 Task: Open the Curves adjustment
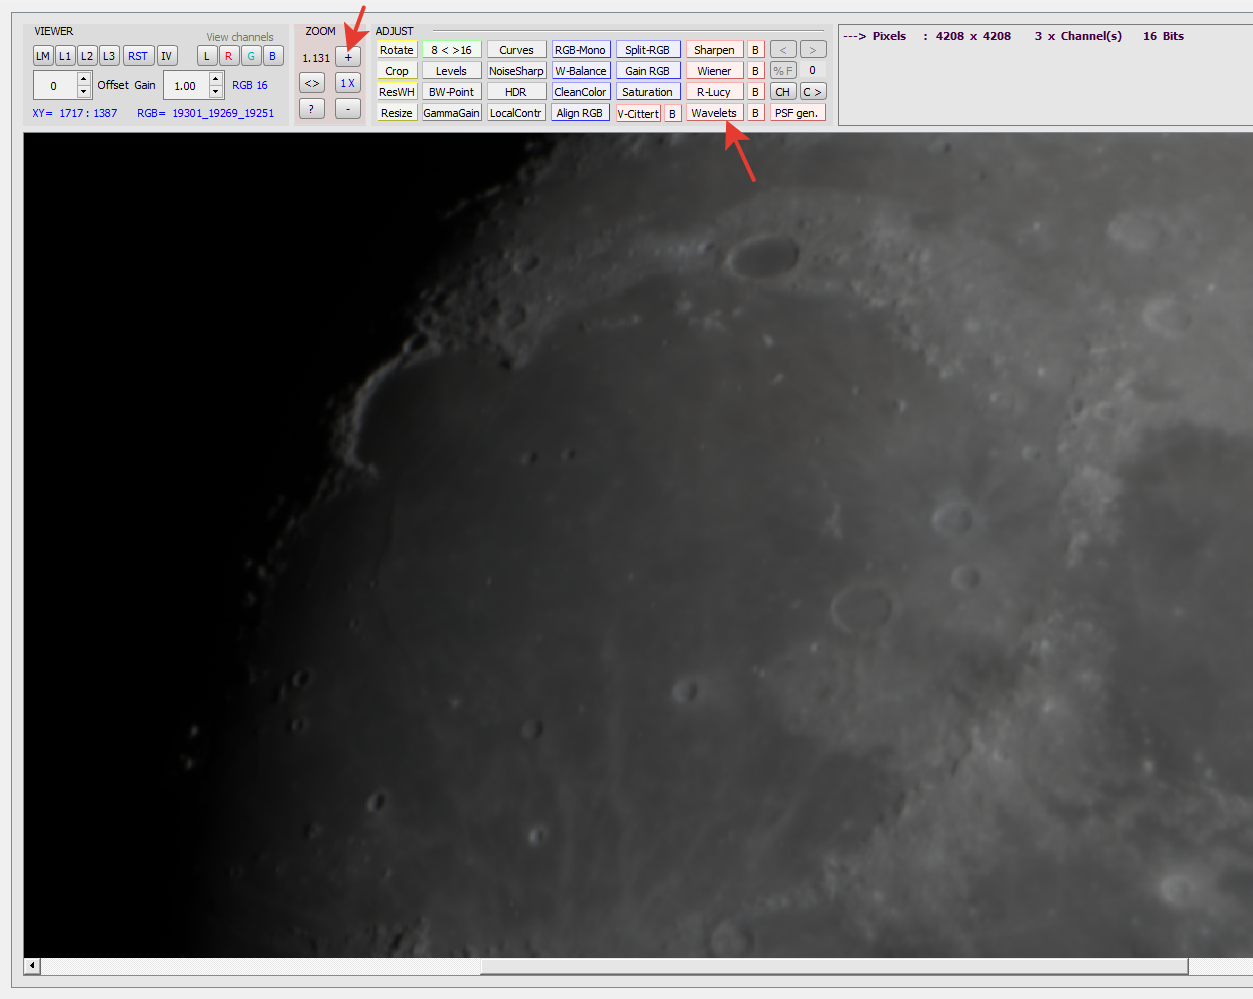[516, 48]
